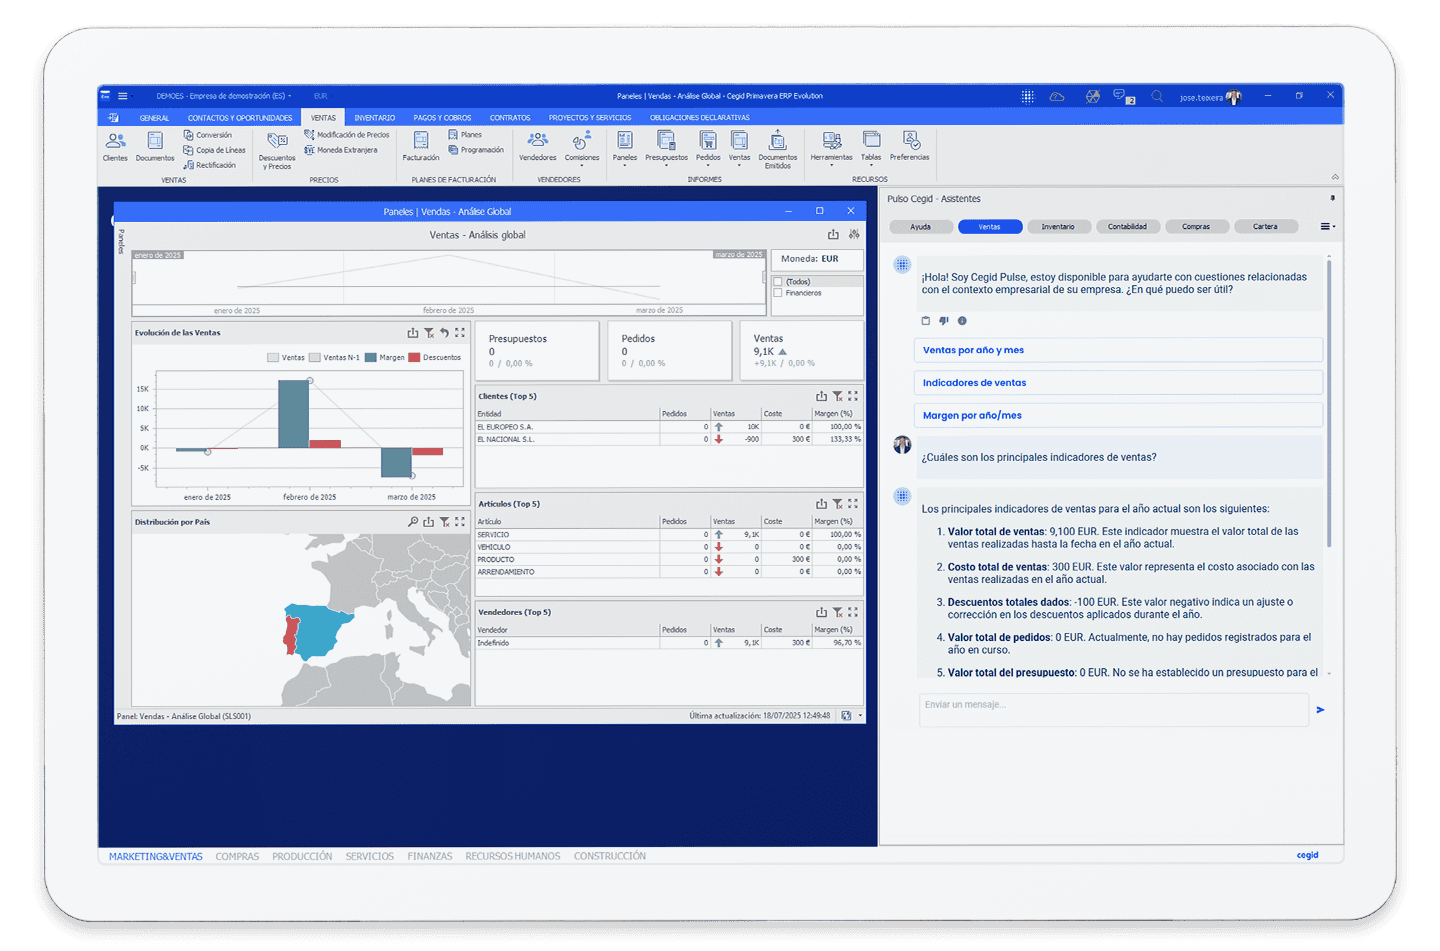This screenshot has width=1440, height=951.
Task: Switch to the INVENTARIO ribbon tab
Action: (374, 118)
